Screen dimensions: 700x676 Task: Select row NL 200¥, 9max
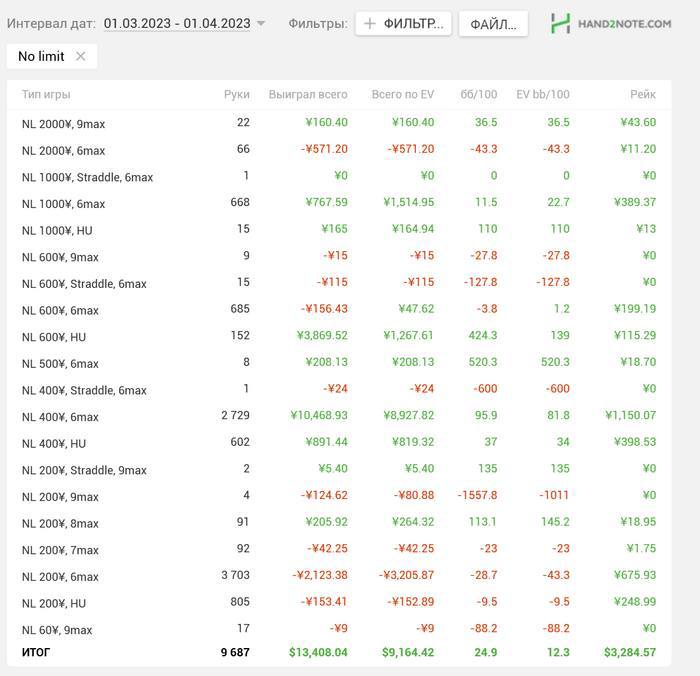339,496
